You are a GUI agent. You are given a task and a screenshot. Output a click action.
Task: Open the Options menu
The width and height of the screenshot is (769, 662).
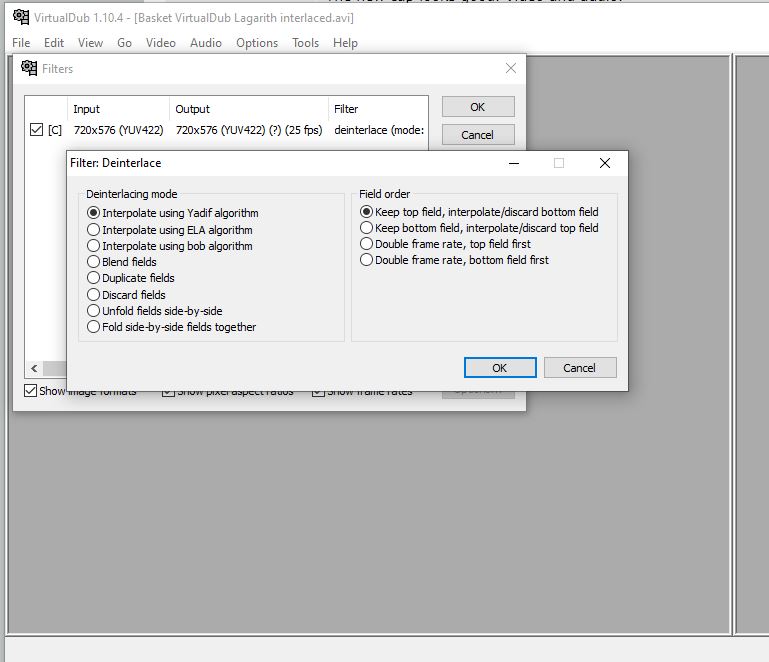[257, 43]
